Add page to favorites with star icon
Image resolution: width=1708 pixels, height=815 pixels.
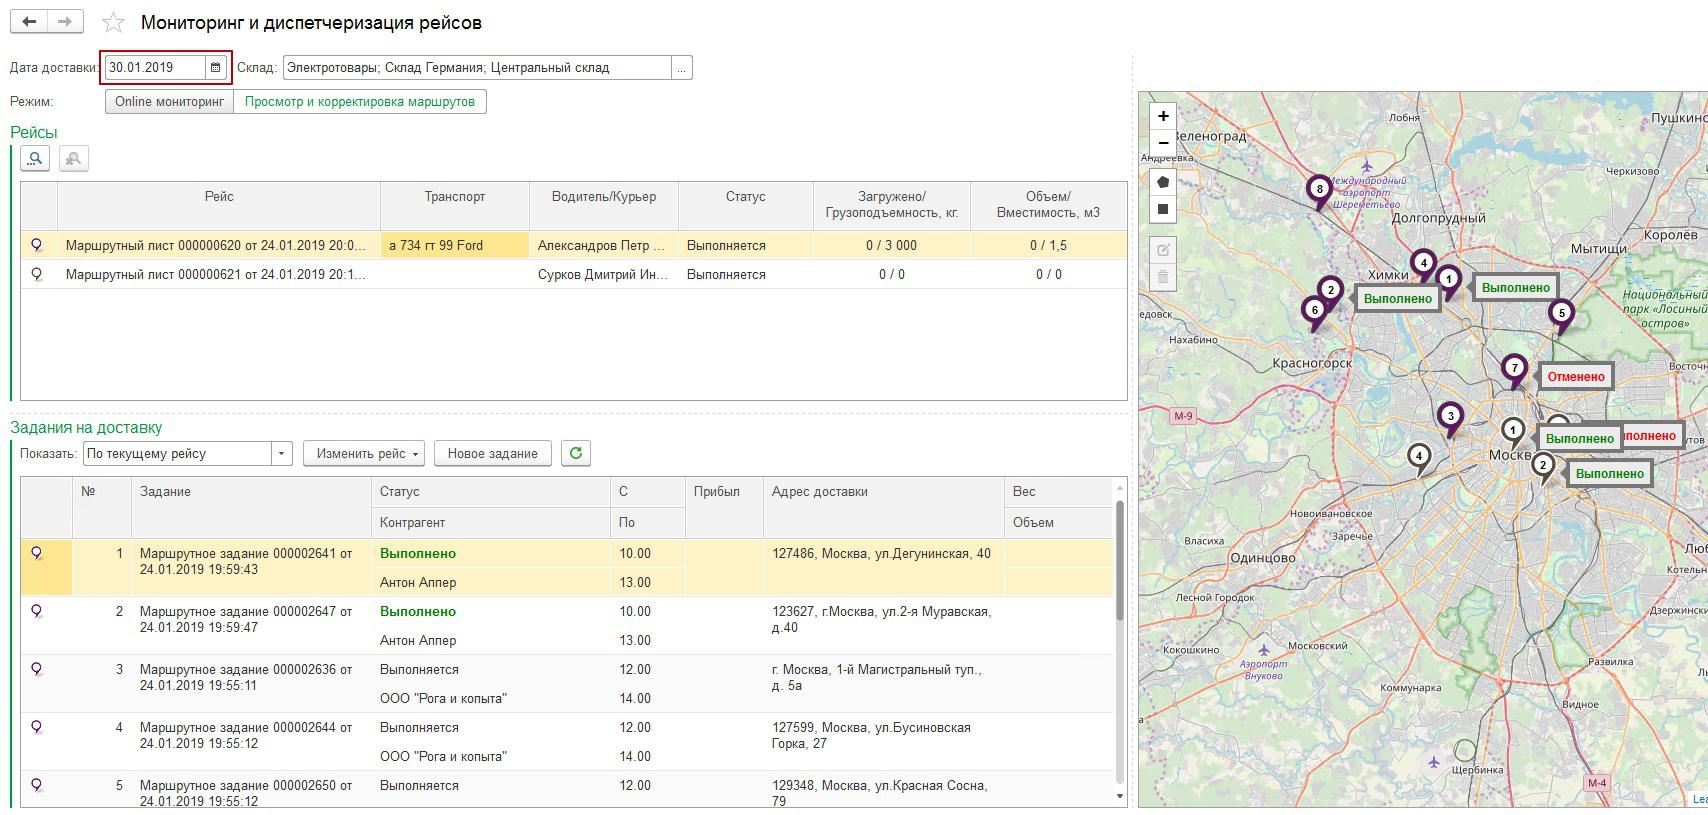(x=114, y=22)
